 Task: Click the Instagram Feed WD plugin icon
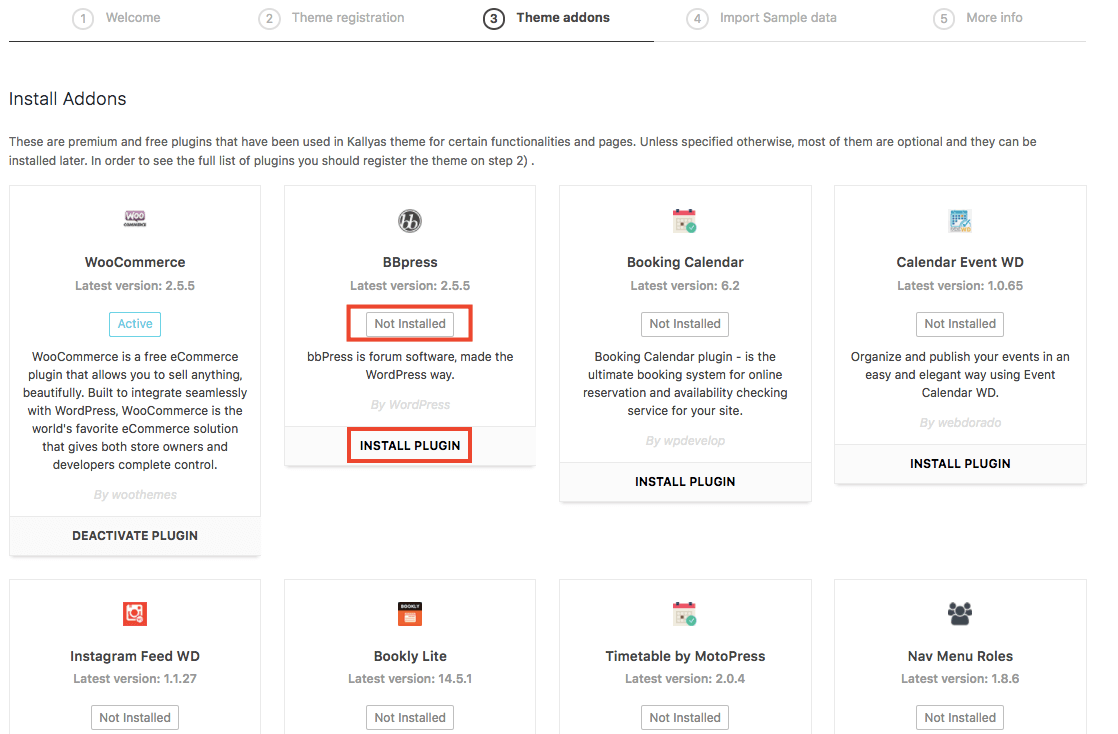point(135,613)
